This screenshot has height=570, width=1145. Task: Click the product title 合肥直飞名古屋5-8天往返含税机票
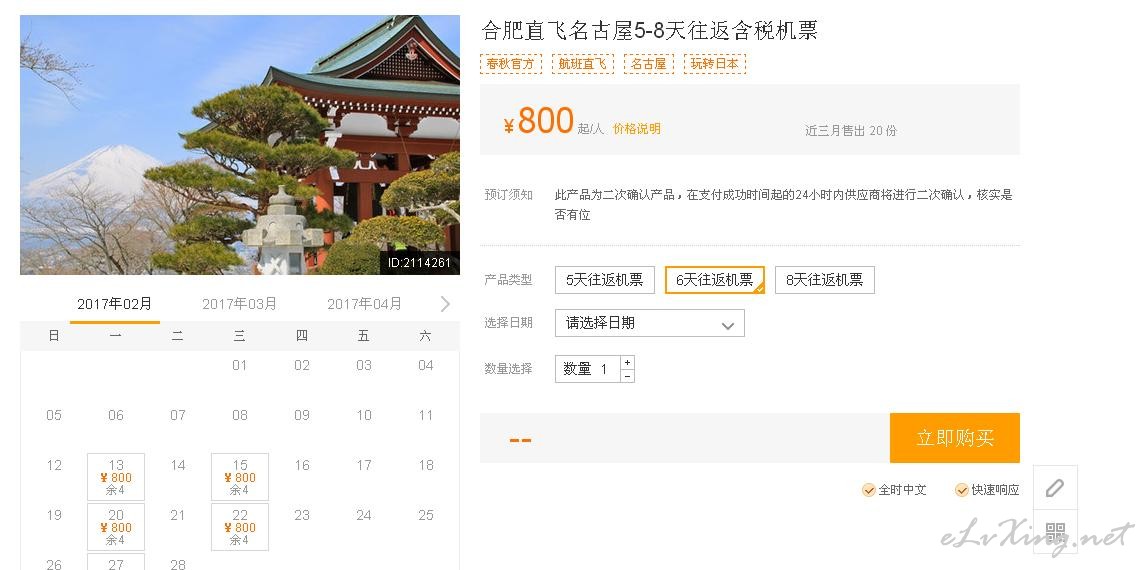649,30
